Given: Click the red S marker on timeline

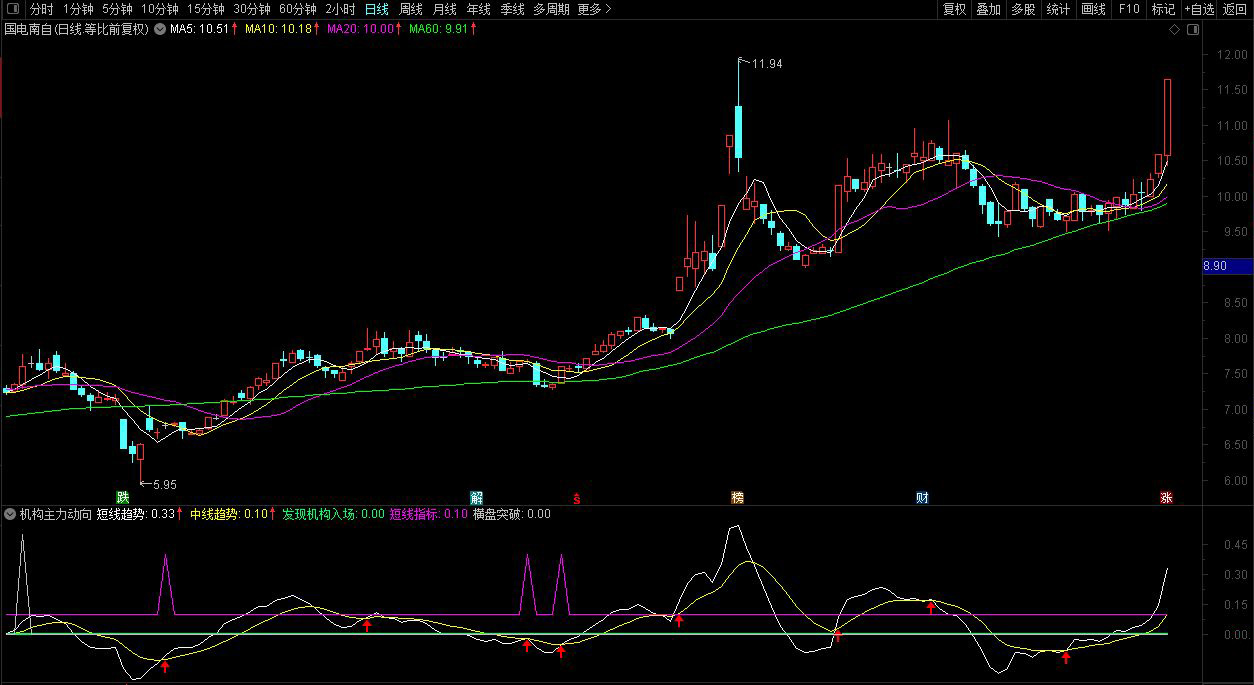Looking at the screenshot, I should (576, 497).
